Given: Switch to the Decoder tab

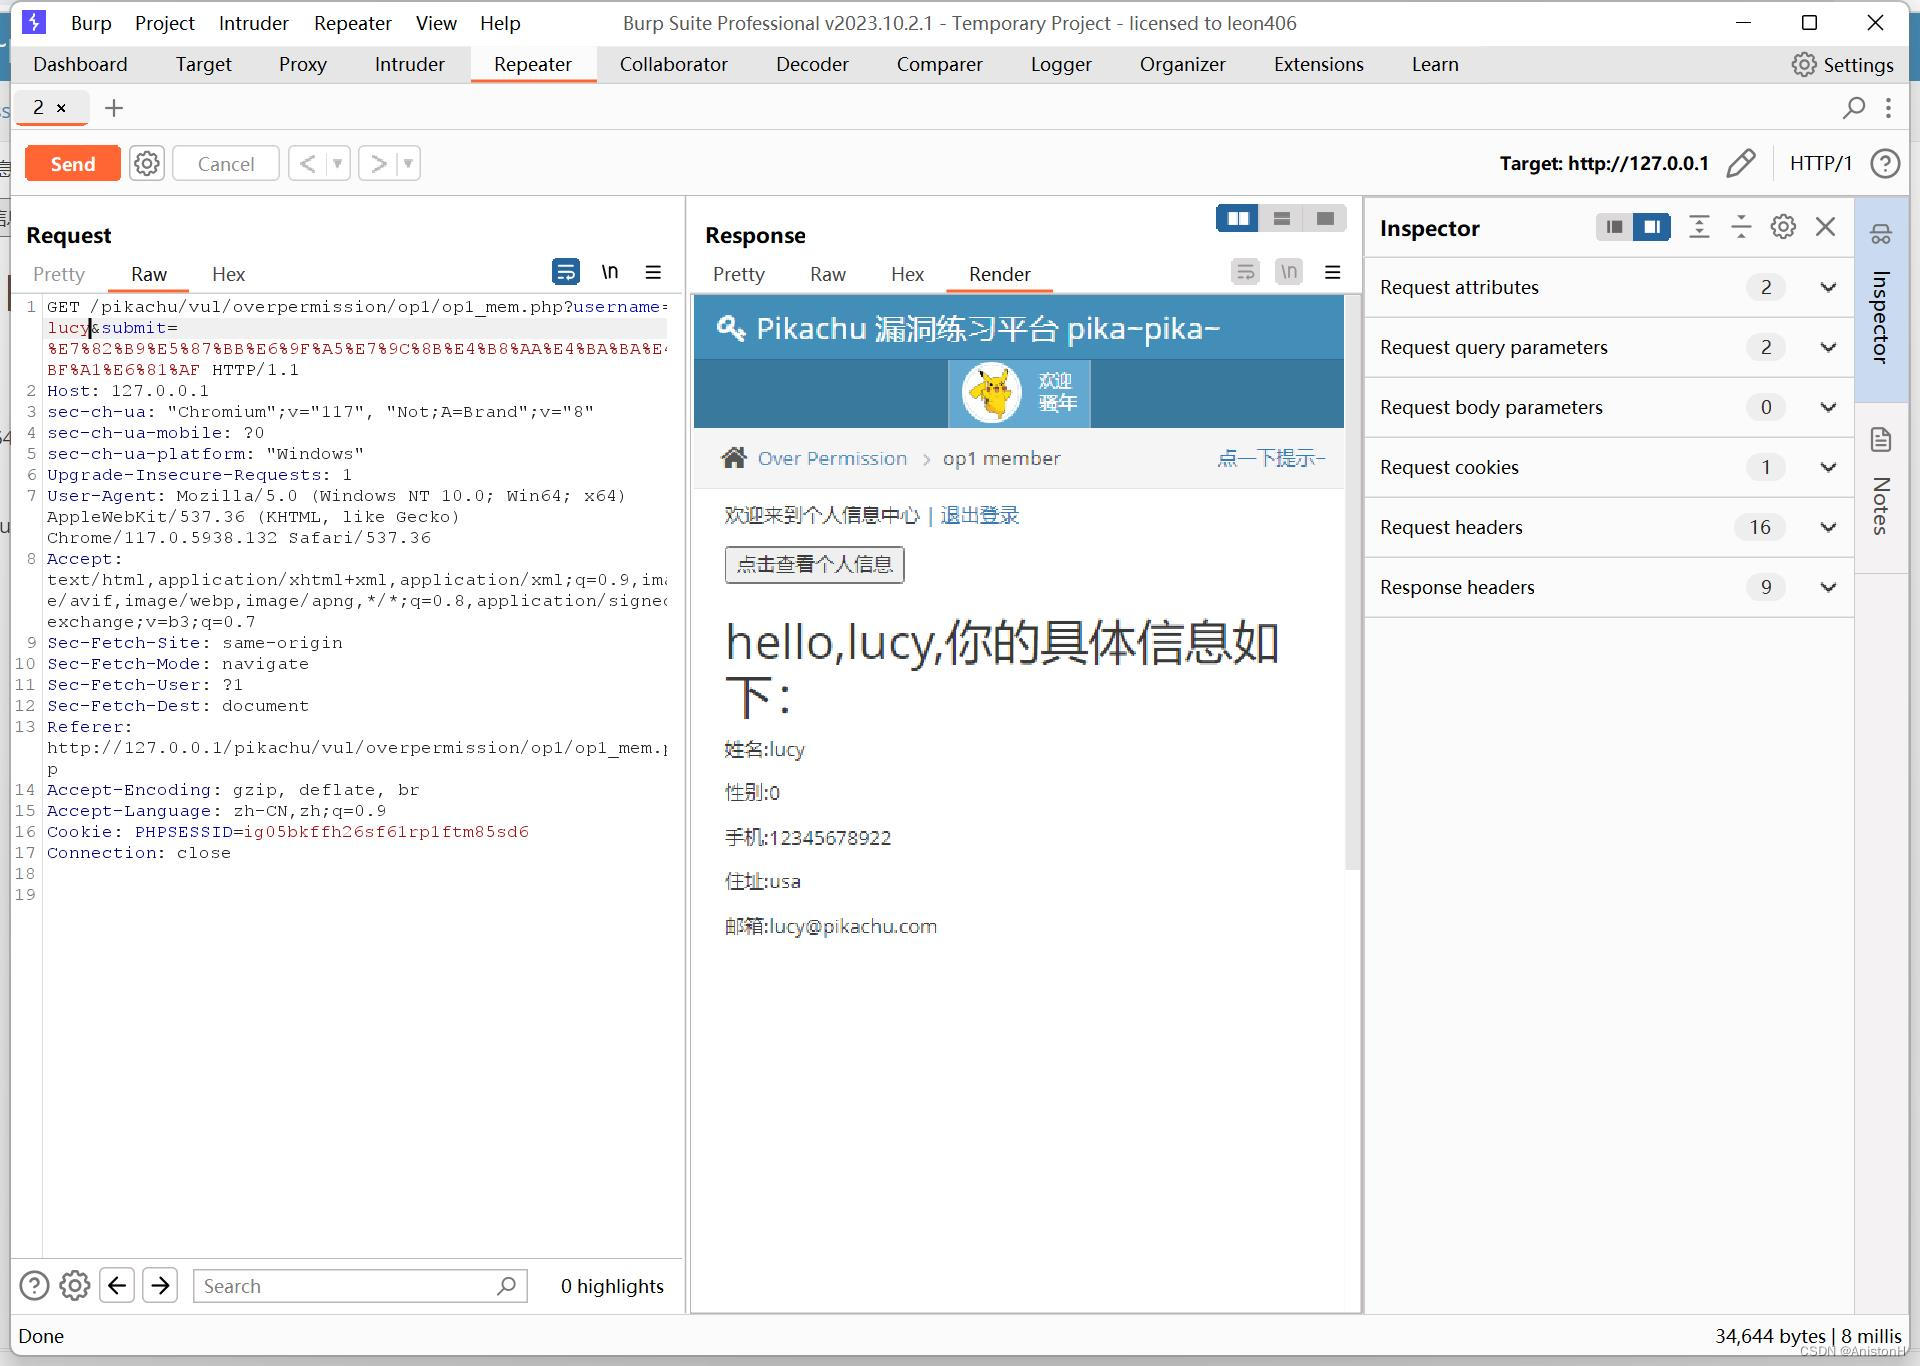Looking at the screenshot, I should pos(812,64).
